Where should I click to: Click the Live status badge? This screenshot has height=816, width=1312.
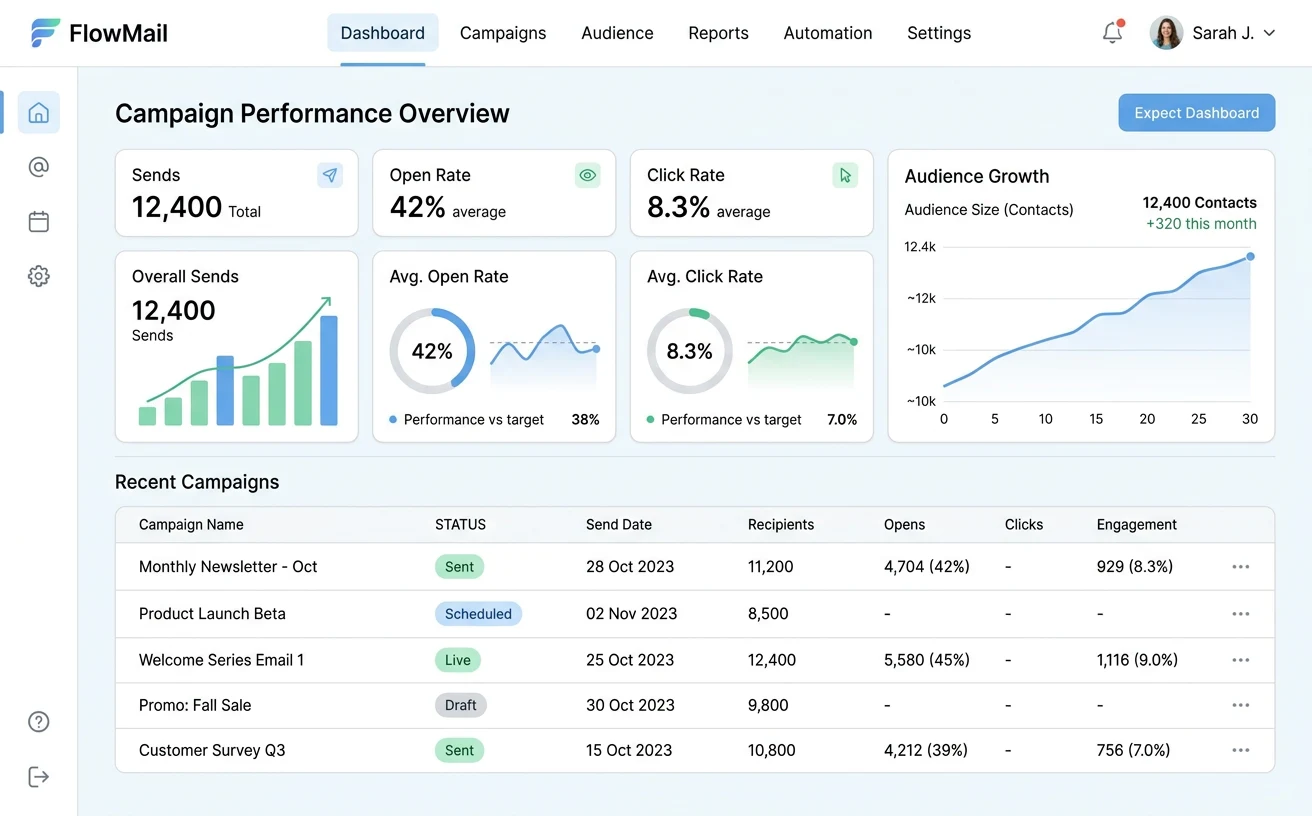tap(458, 660)
